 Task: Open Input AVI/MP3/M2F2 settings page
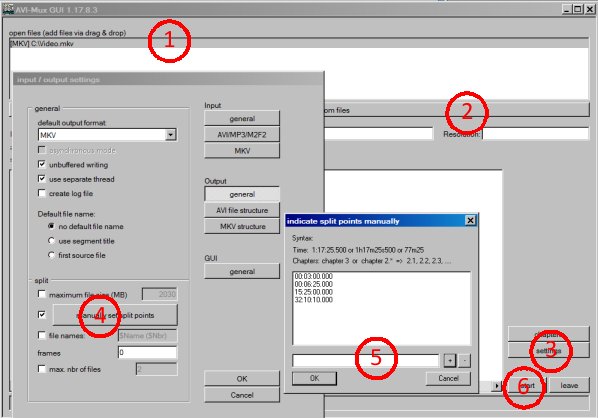(x=242, y=135)
